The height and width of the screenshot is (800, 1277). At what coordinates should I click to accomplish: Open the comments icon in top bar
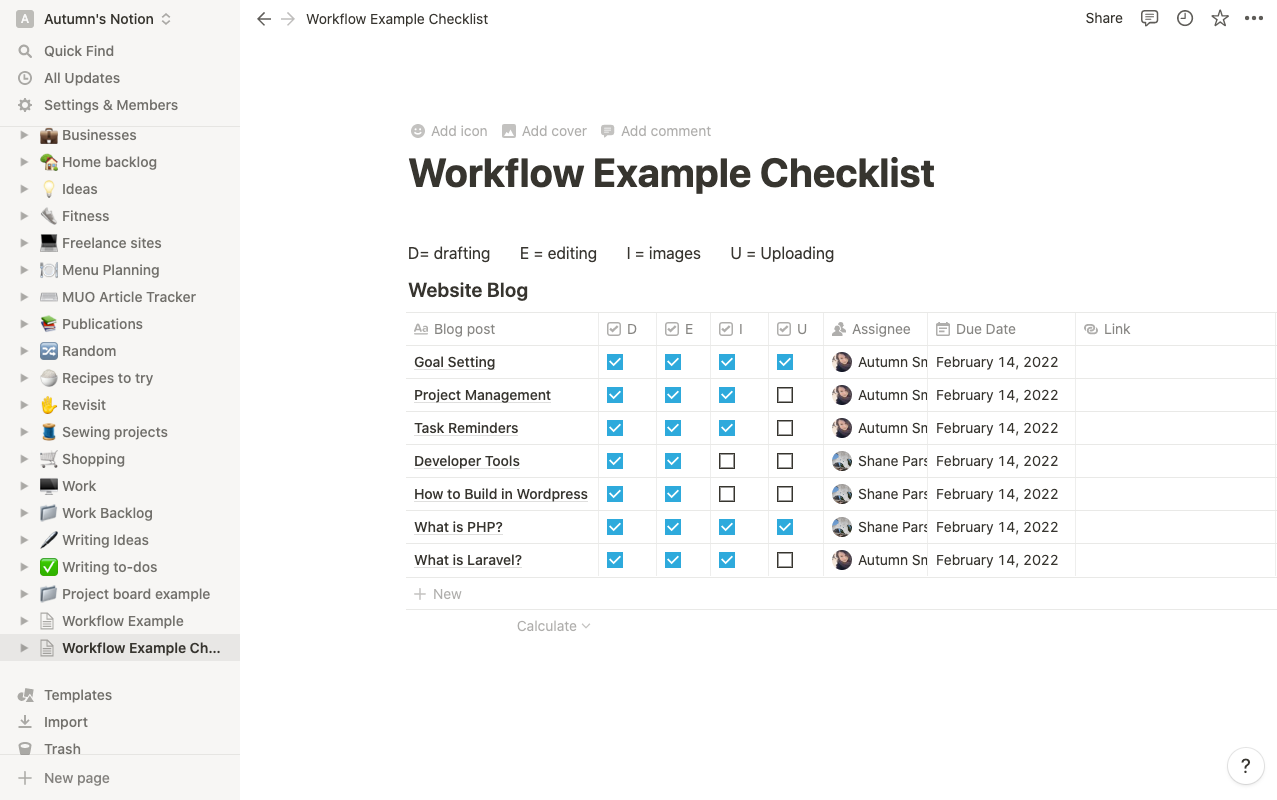coord(1149,18)
